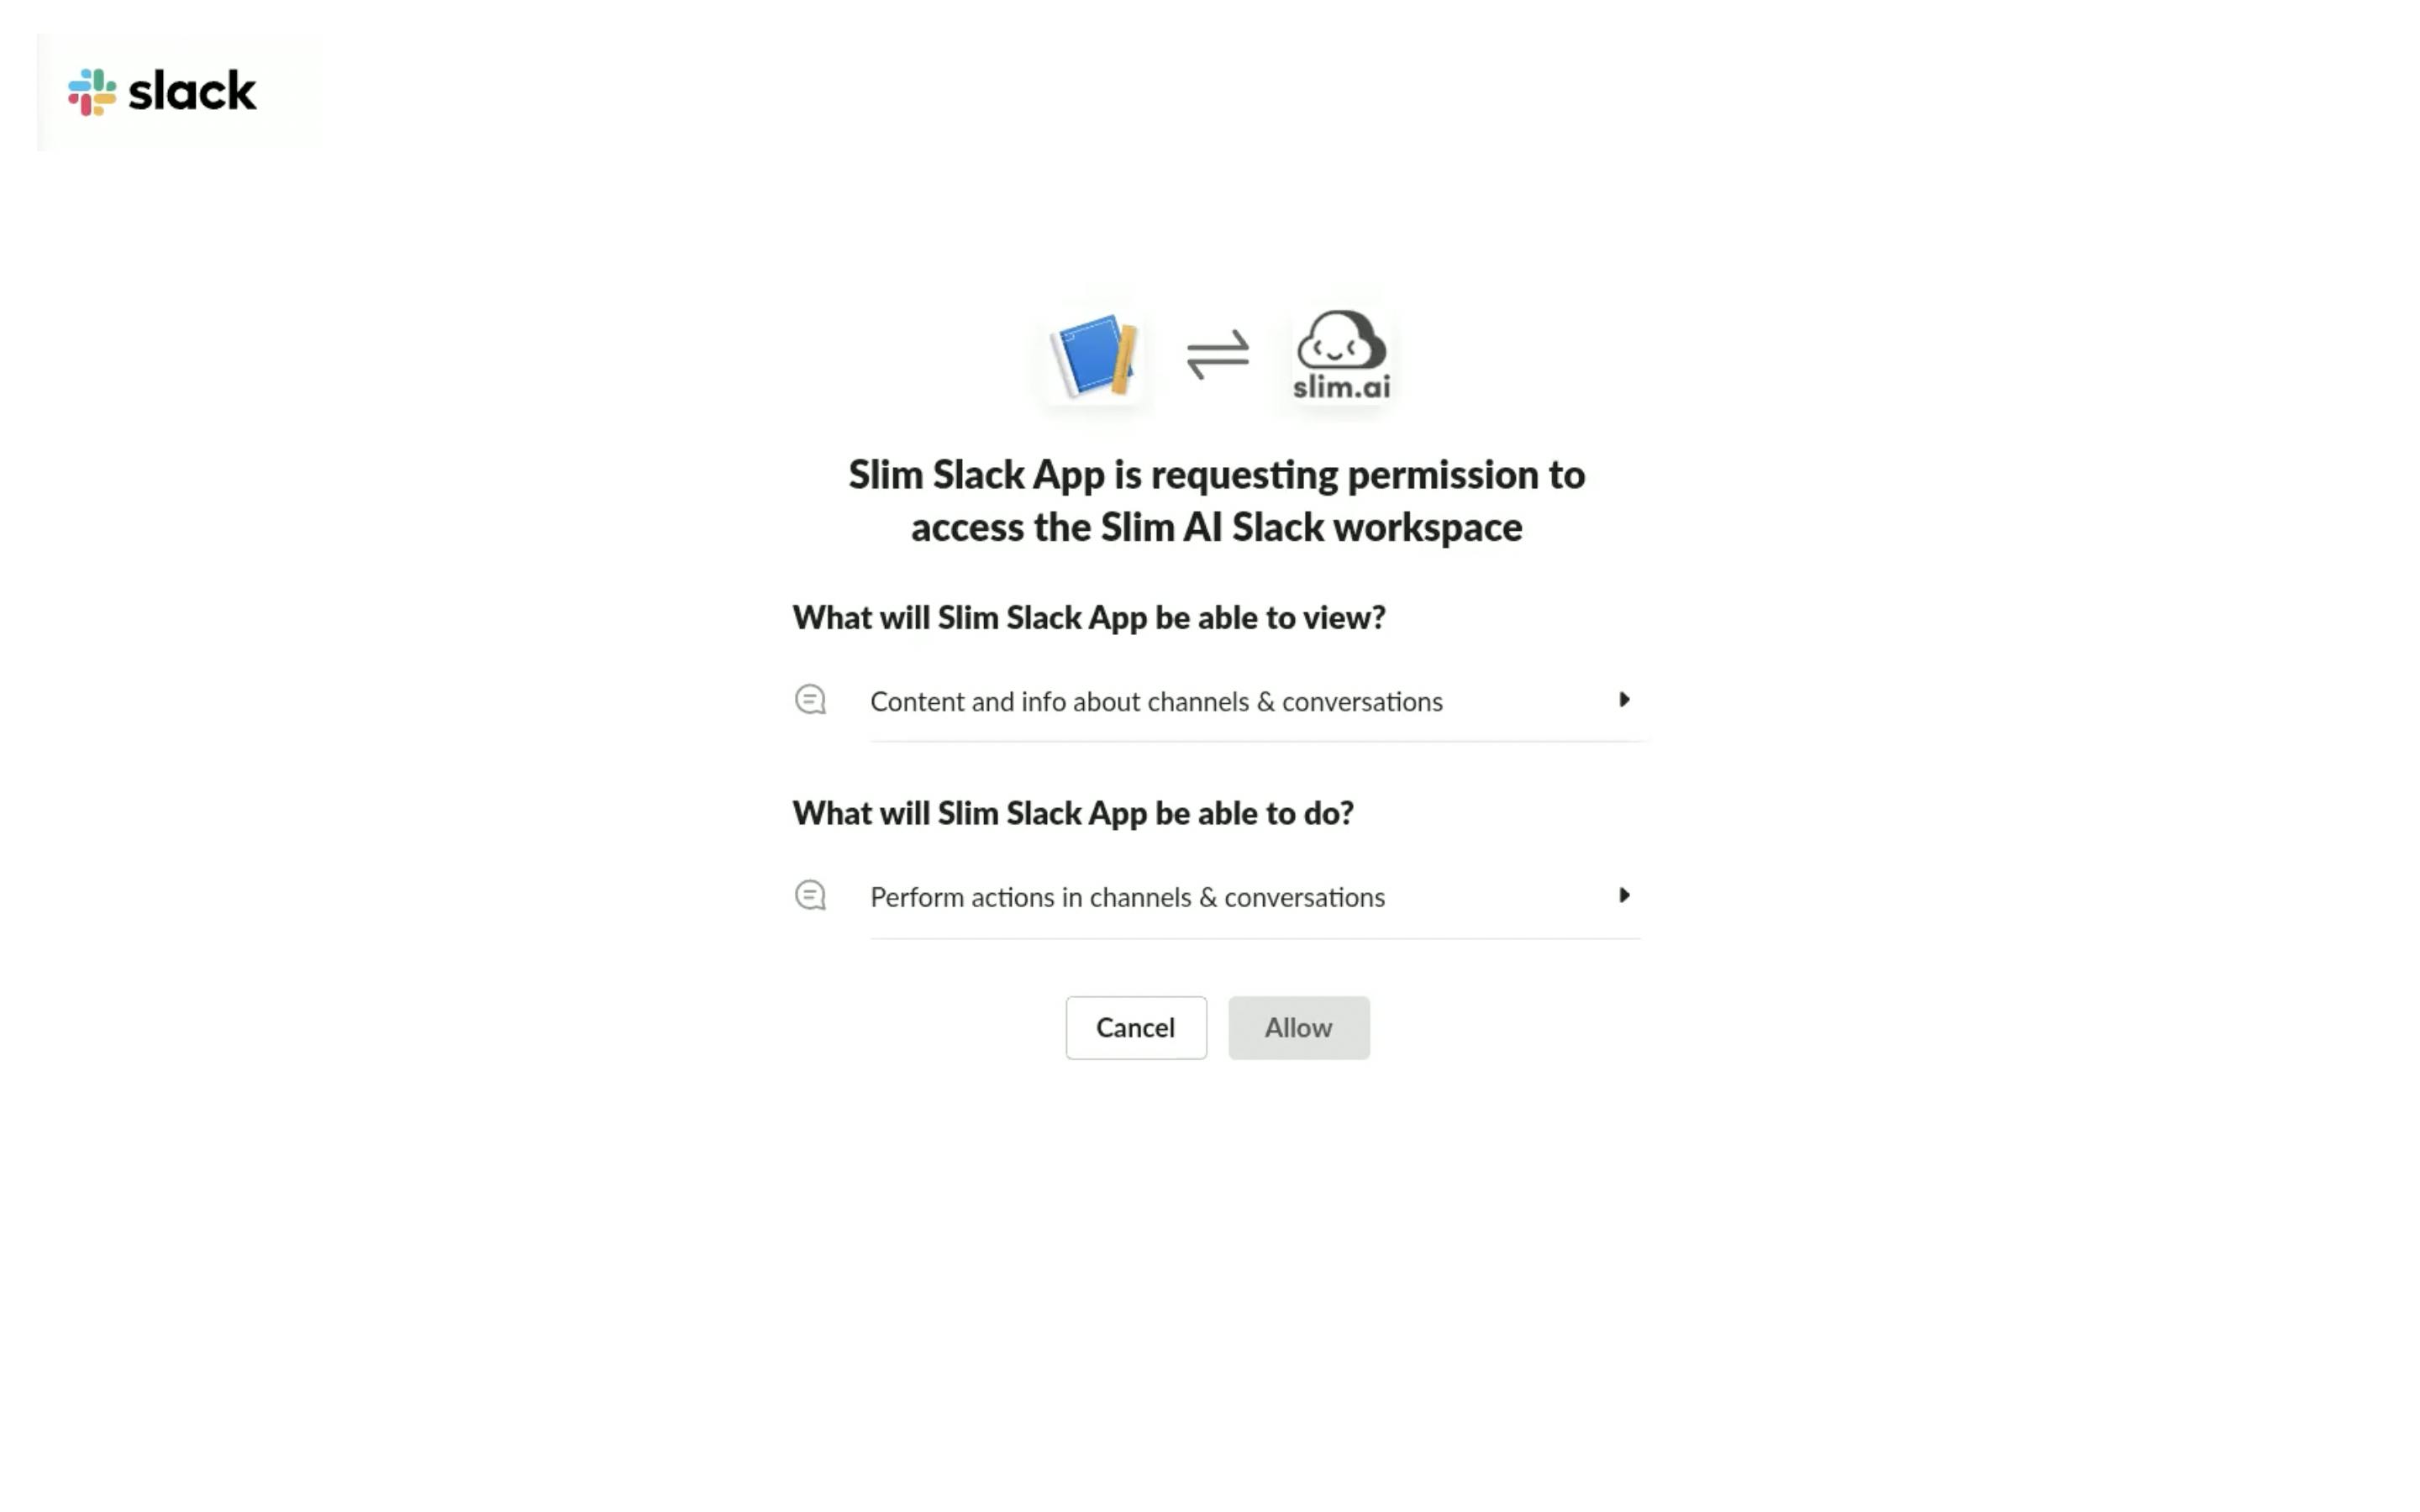This screenshot has width=2420, height=1512.
Task: Click the "be able to view?" section heading
Action: click(1089, 618)
